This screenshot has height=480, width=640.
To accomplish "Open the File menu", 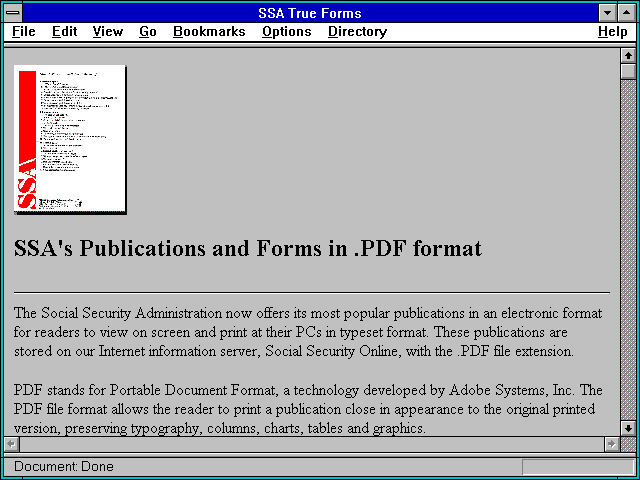I will pyautogui.click(x=24, y=32).
